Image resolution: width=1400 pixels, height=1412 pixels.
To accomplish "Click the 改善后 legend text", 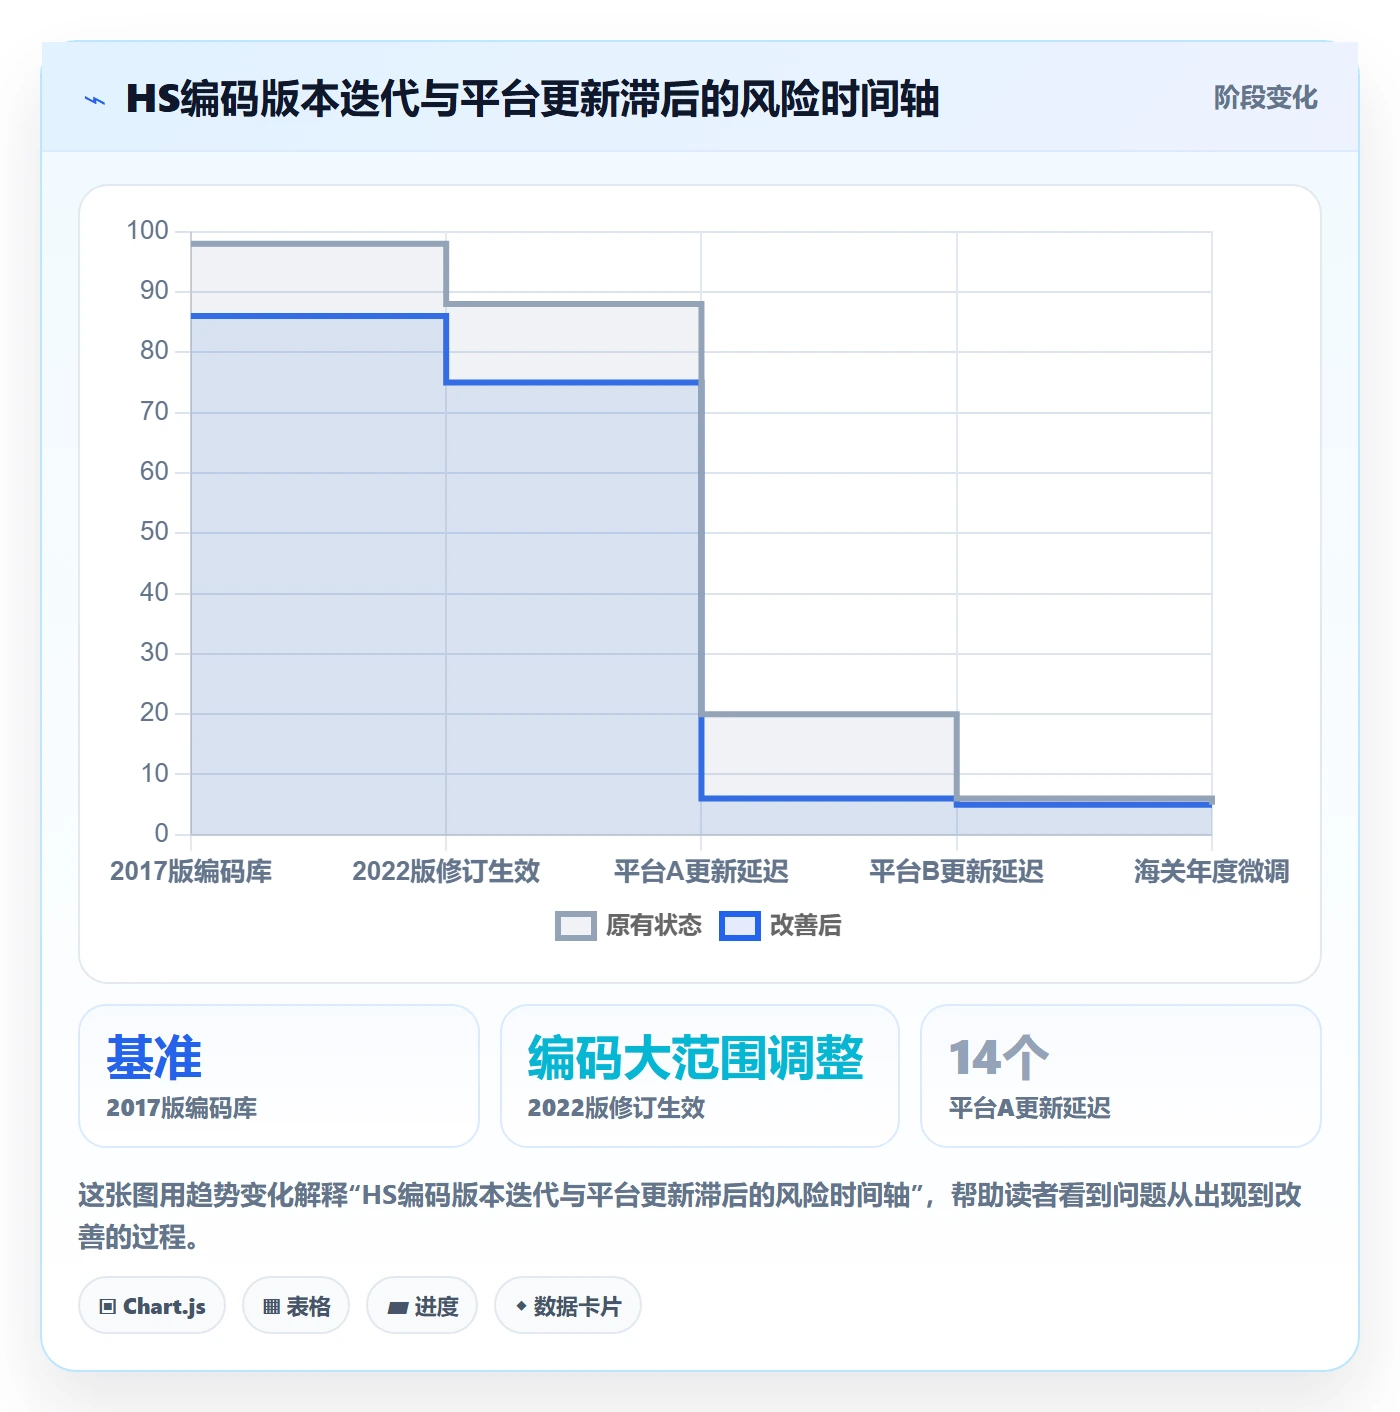I will tap(806, 926).
